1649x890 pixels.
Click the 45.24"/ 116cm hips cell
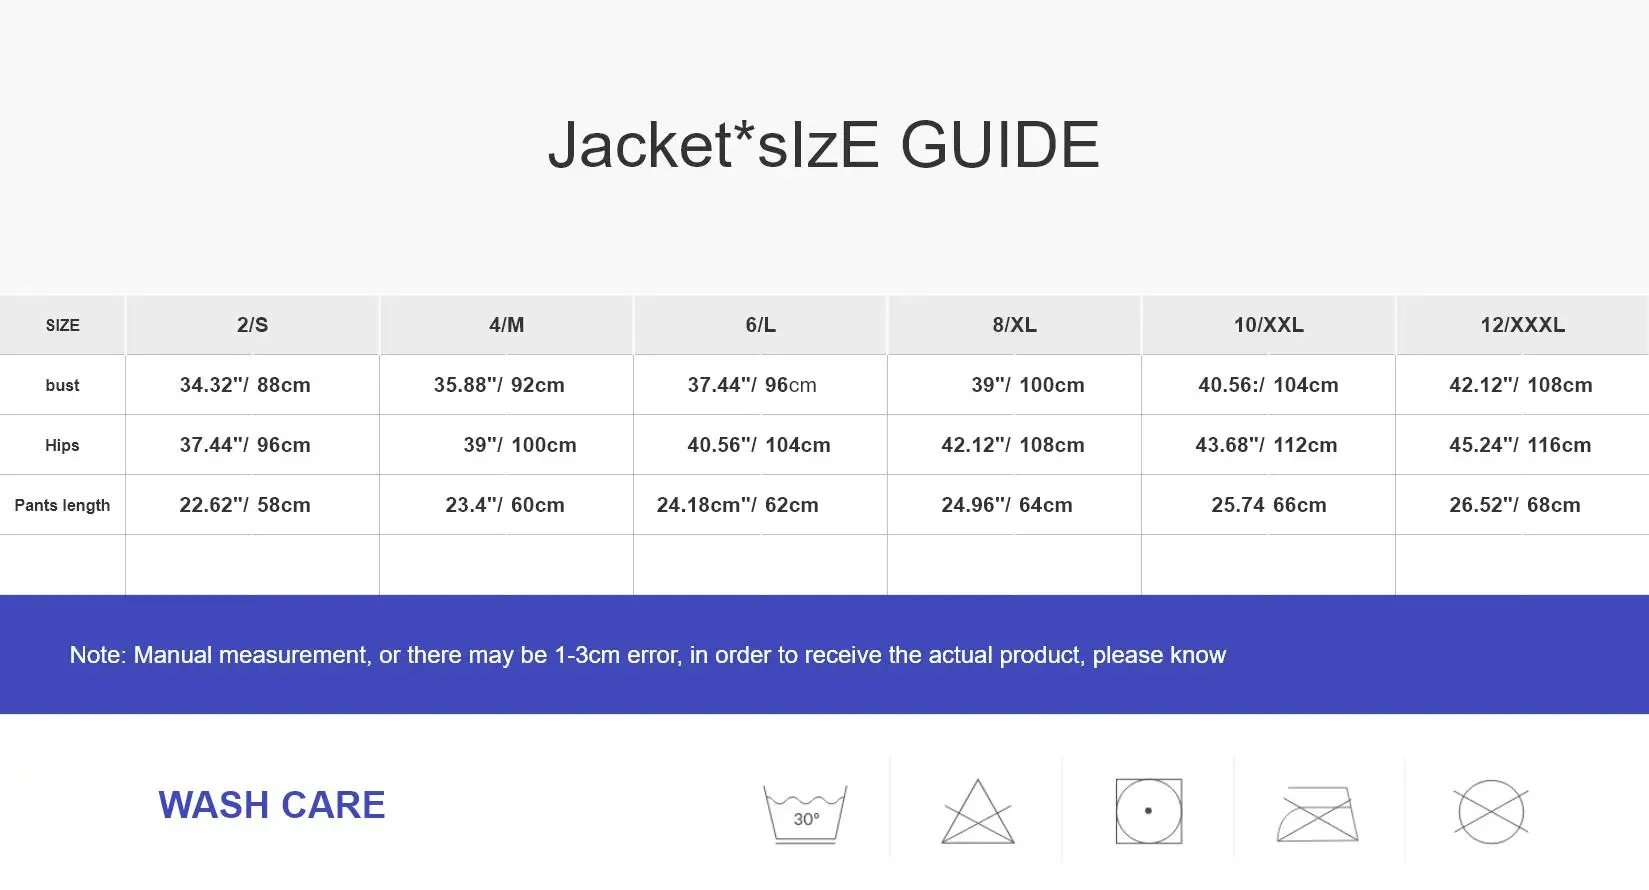pos(1520,445)
